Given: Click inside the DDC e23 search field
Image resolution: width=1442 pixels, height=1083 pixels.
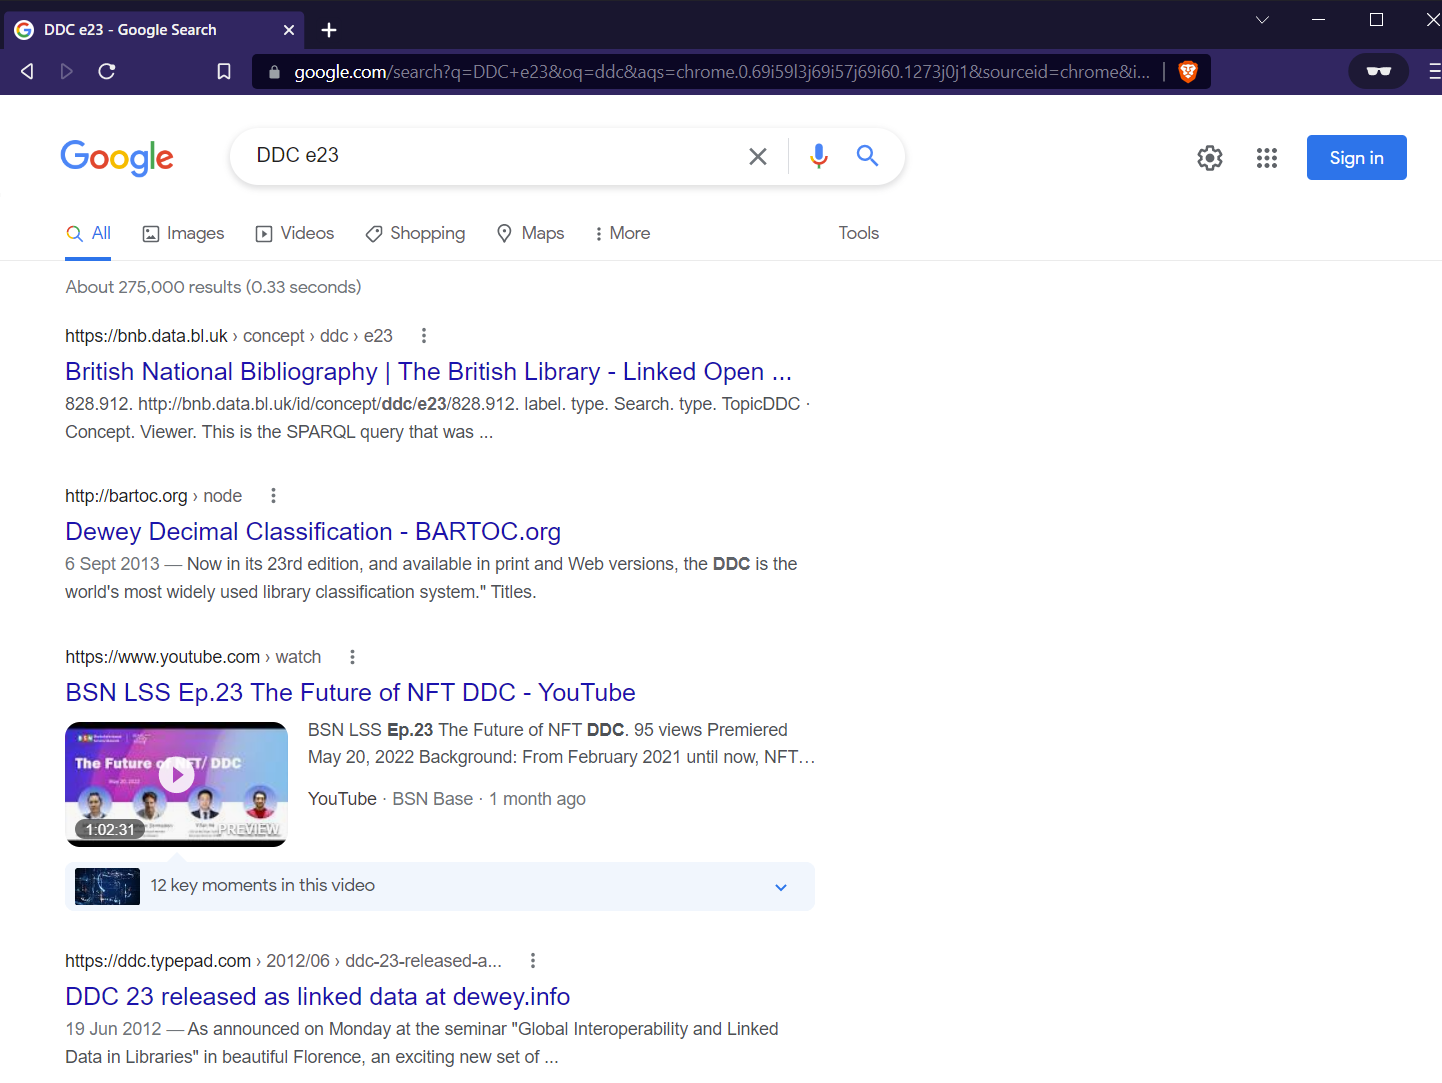Looking at the screenshot, I should coord(490,156).
